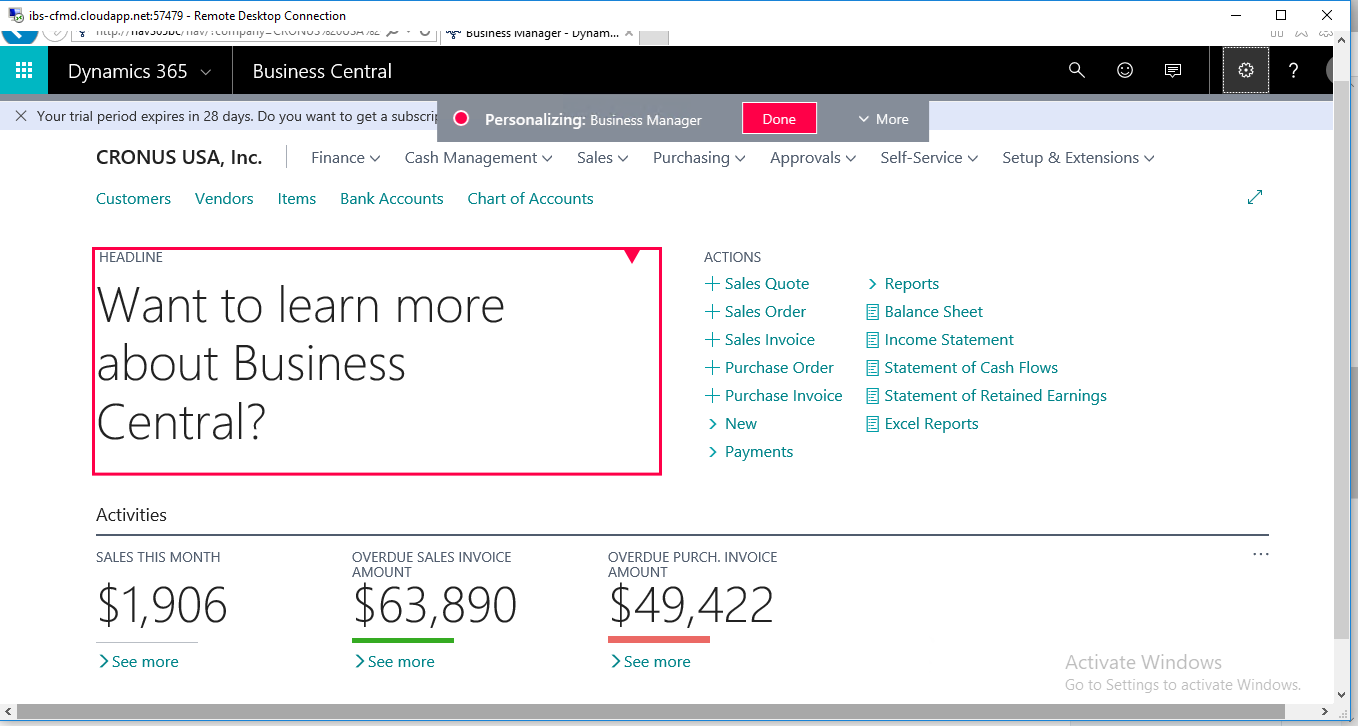The width and height of the screenshot is (1358, 726).
Task: Open the app launcher waffle icon
Action: 24,71
